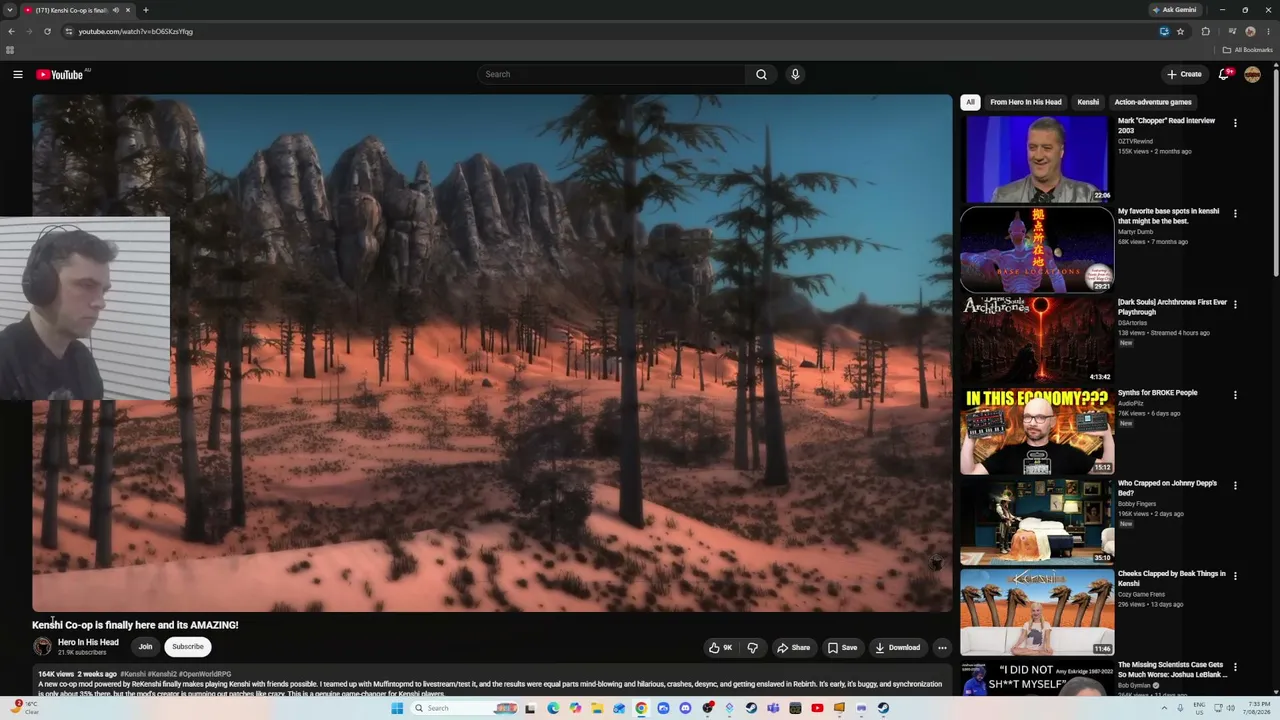The height and width of the screenshot is (720, 1280).
Task: Subscribe to Hero In His Head
Action: pos(188,647)
